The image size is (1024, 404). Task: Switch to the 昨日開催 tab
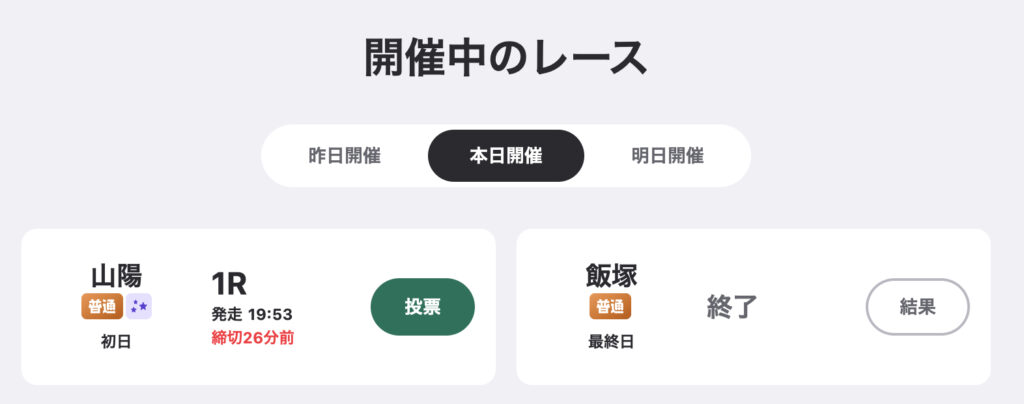click(x=344, y=156)
